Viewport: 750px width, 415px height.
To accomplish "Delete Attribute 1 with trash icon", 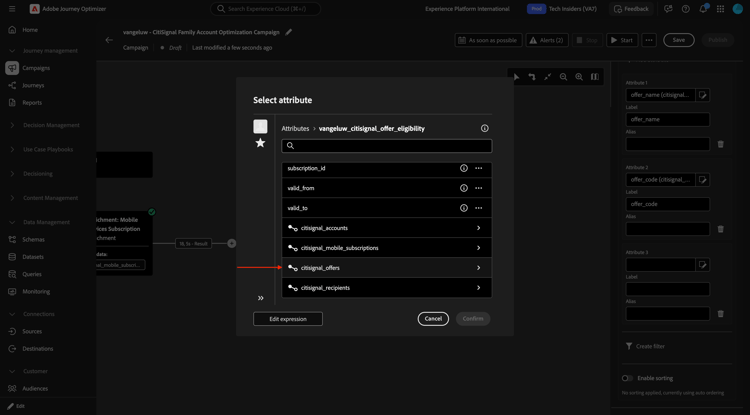I will 720,144.
